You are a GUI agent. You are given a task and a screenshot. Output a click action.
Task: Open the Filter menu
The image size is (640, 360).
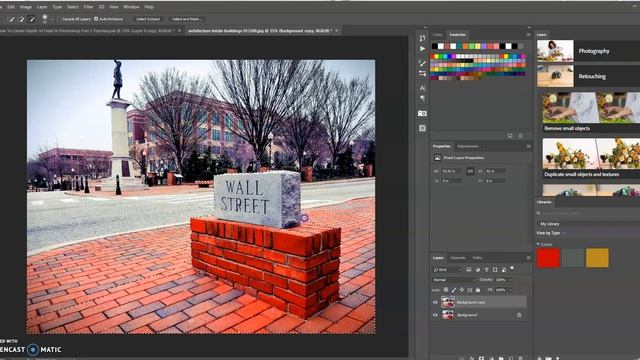(89, 7)
